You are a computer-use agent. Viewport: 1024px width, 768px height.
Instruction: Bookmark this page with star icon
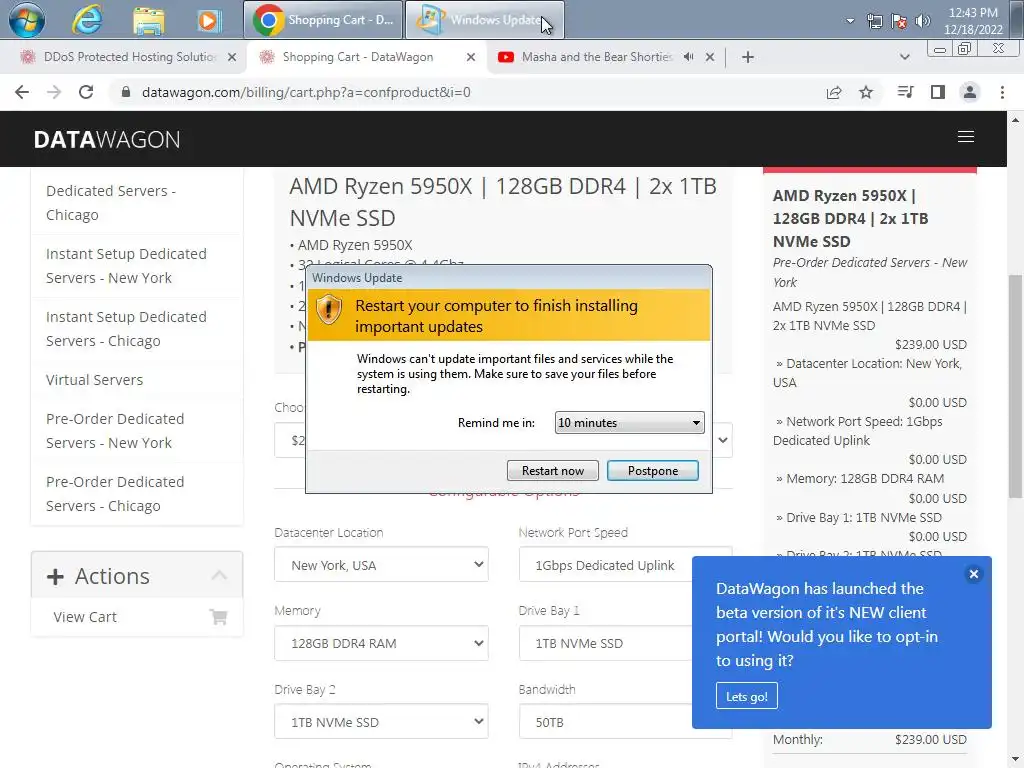866,92
